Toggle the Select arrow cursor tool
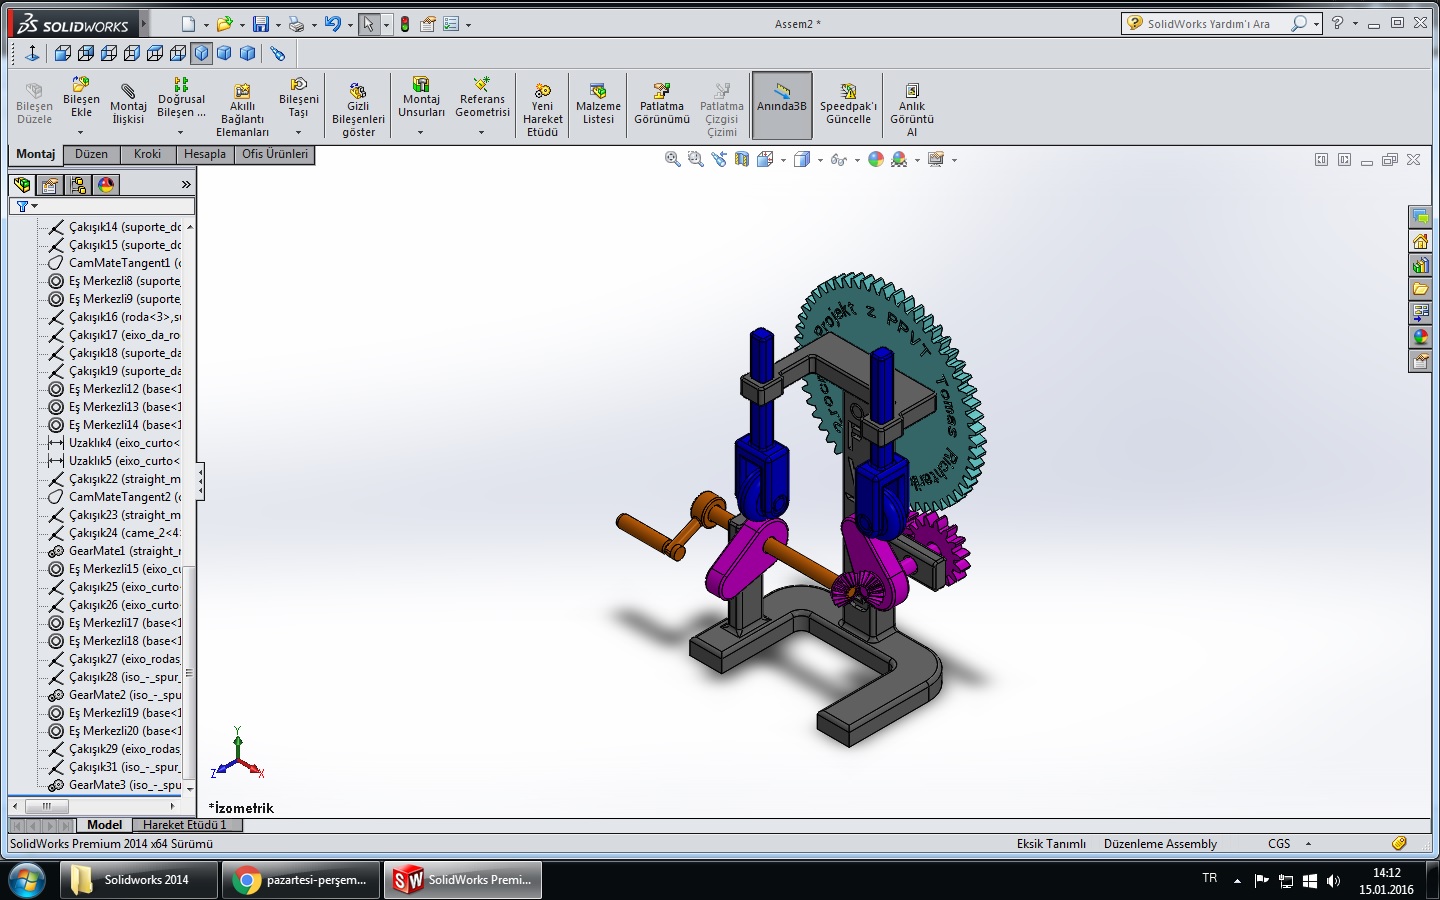1440x900 pixels. 368,24
